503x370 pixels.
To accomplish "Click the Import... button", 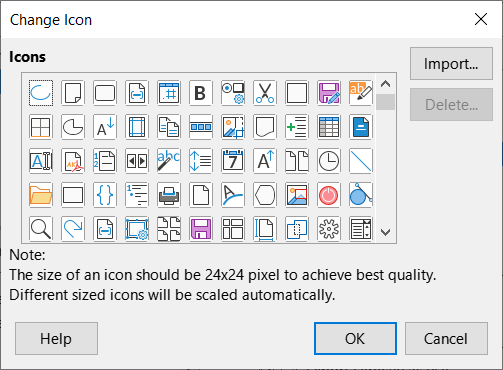I will point(451,63).
